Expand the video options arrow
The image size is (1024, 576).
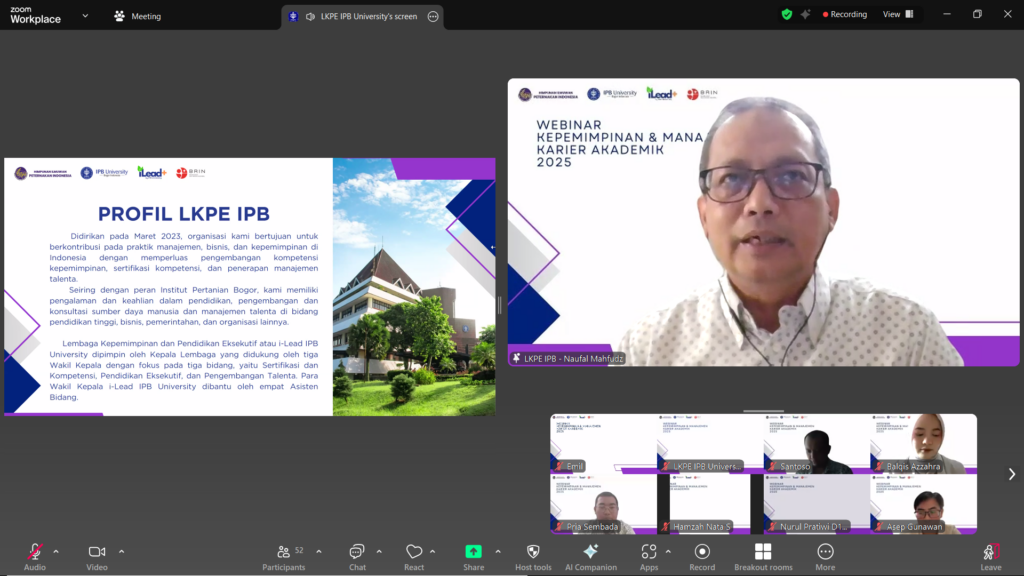click(x=121, y=552)
